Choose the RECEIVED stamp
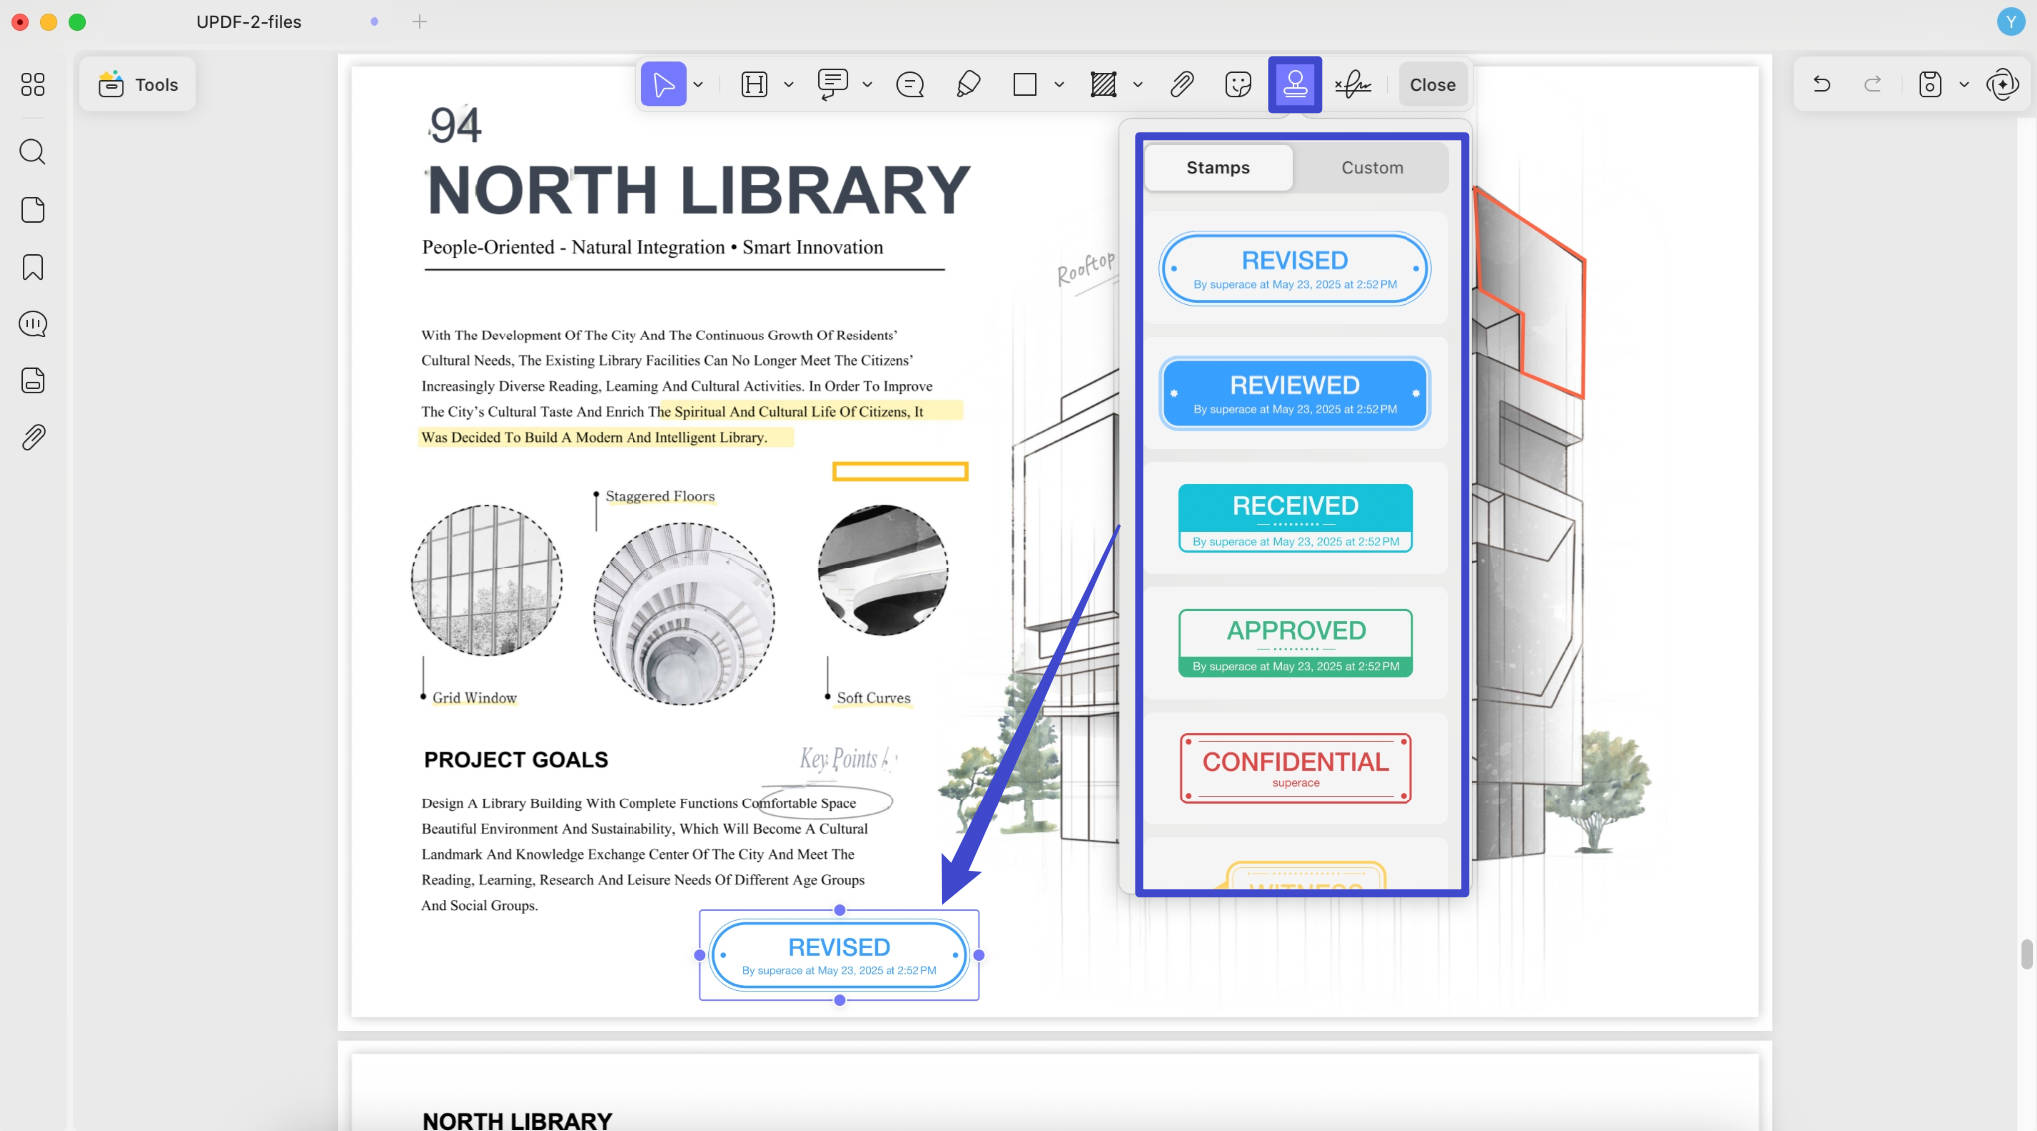The width and height of the screenshot is (2037, 1131). click(x=1295, y=519)
